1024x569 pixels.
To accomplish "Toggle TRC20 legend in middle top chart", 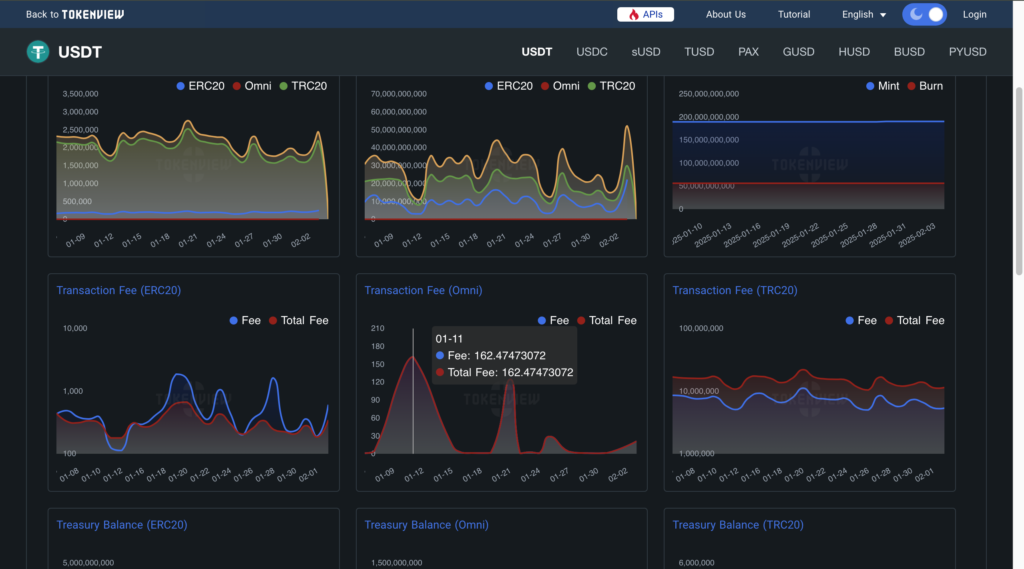I will pyautogui.click(x=612, y=86).
